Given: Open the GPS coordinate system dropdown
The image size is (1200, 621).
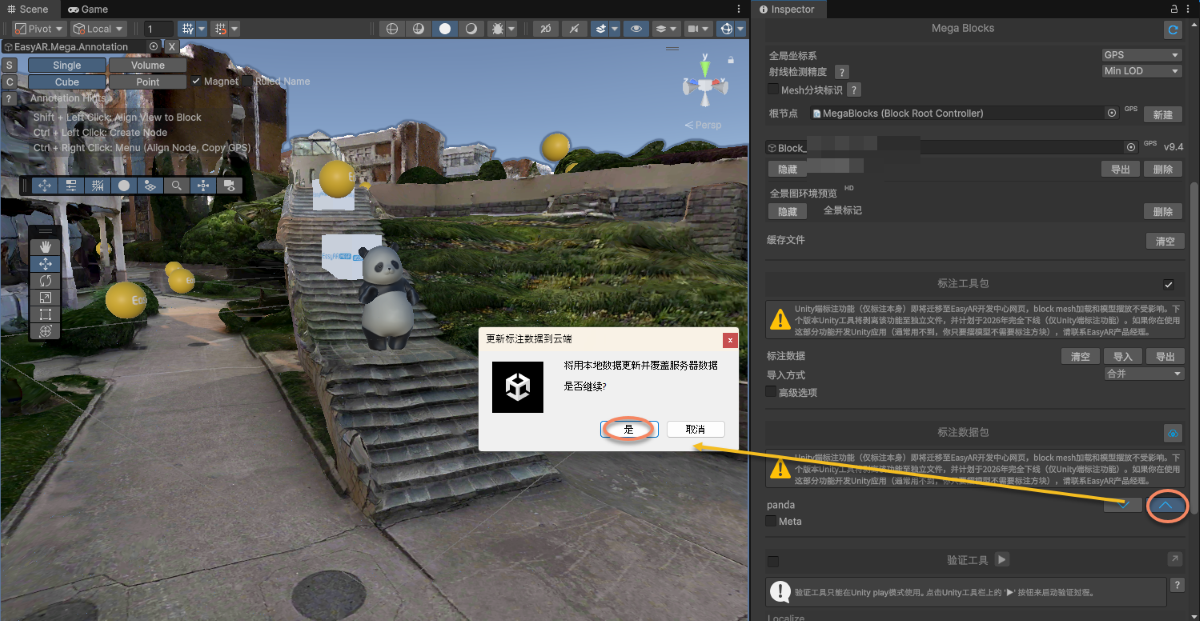Looking at the screenshot, I should 1141,55.
